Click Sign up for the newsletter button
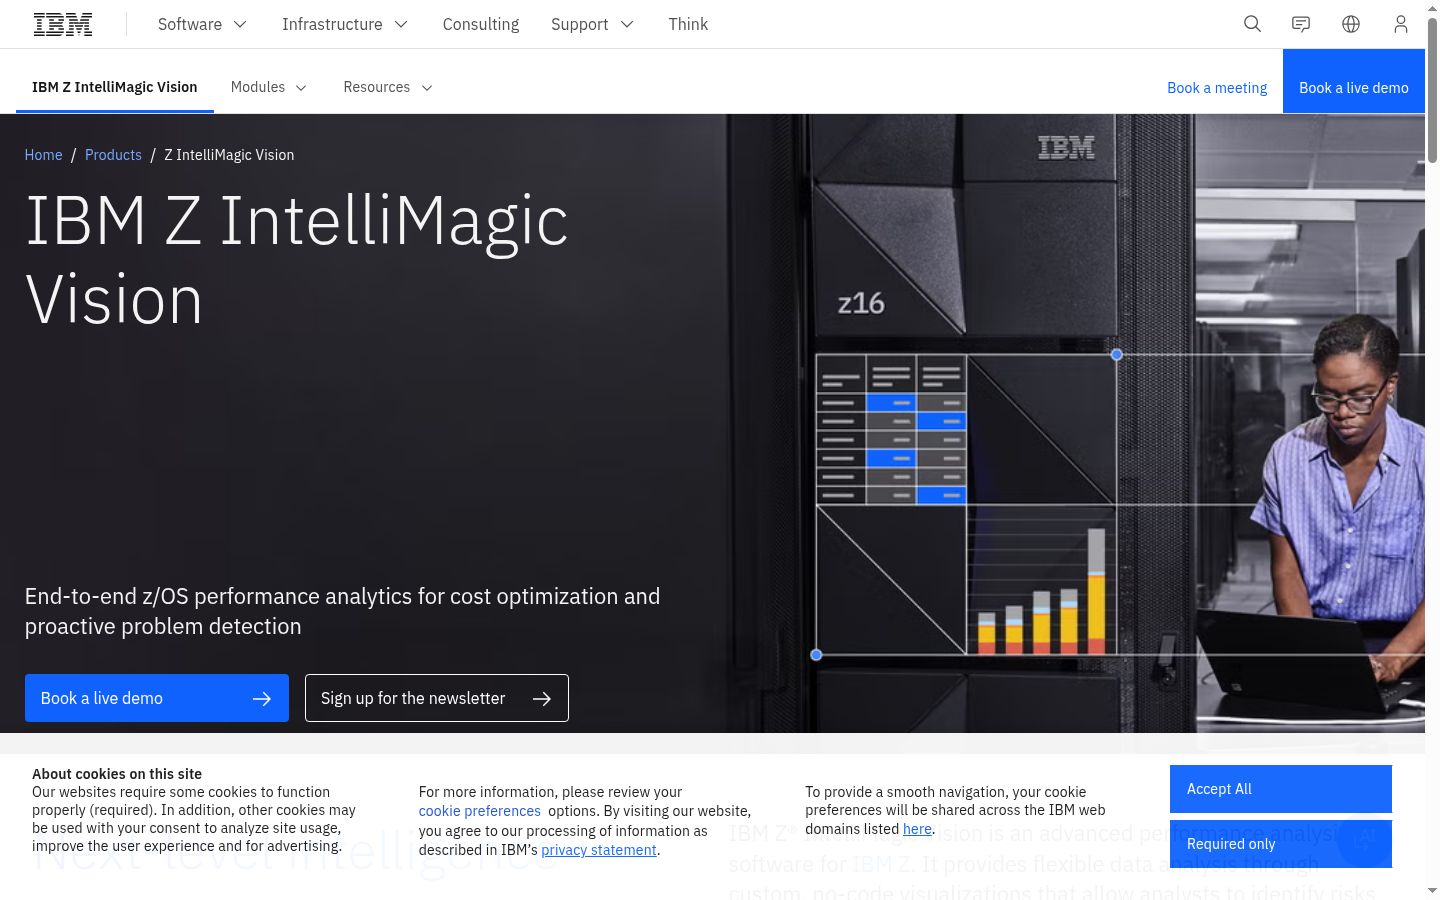This screenshot has width=1440, height=900. [437, 698]
